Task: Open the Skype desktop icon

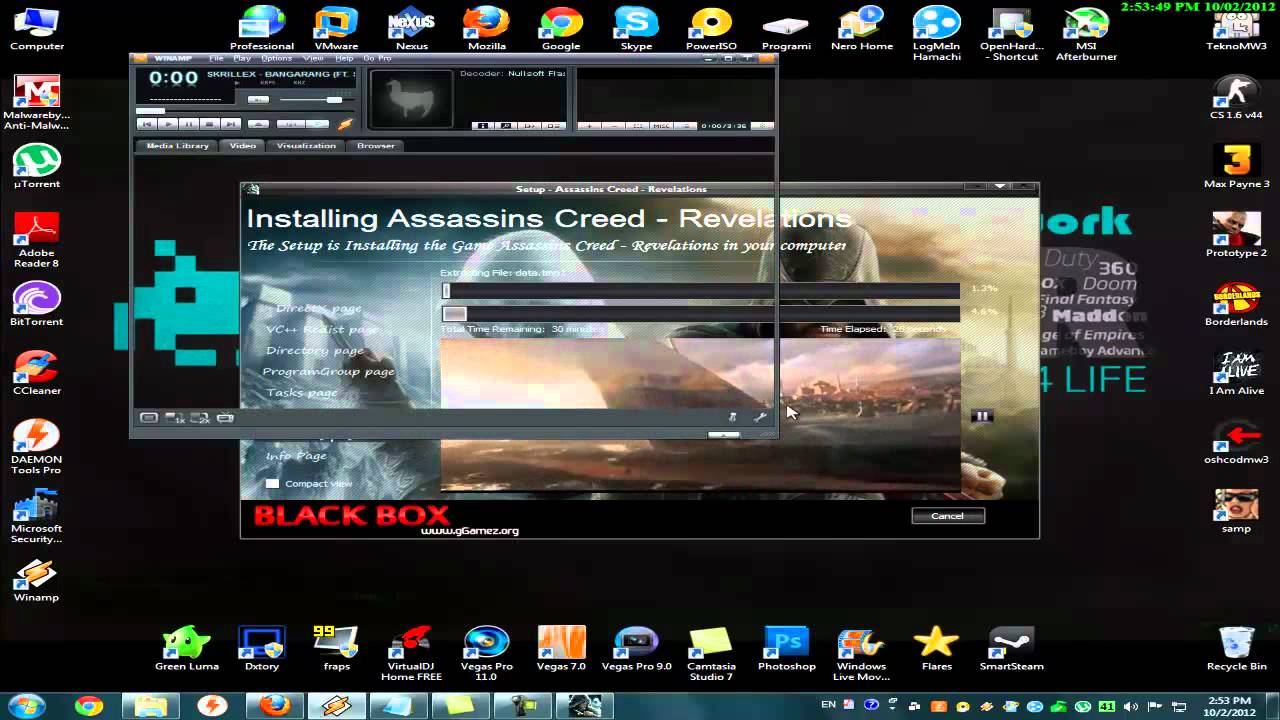Action: [636, 28]
